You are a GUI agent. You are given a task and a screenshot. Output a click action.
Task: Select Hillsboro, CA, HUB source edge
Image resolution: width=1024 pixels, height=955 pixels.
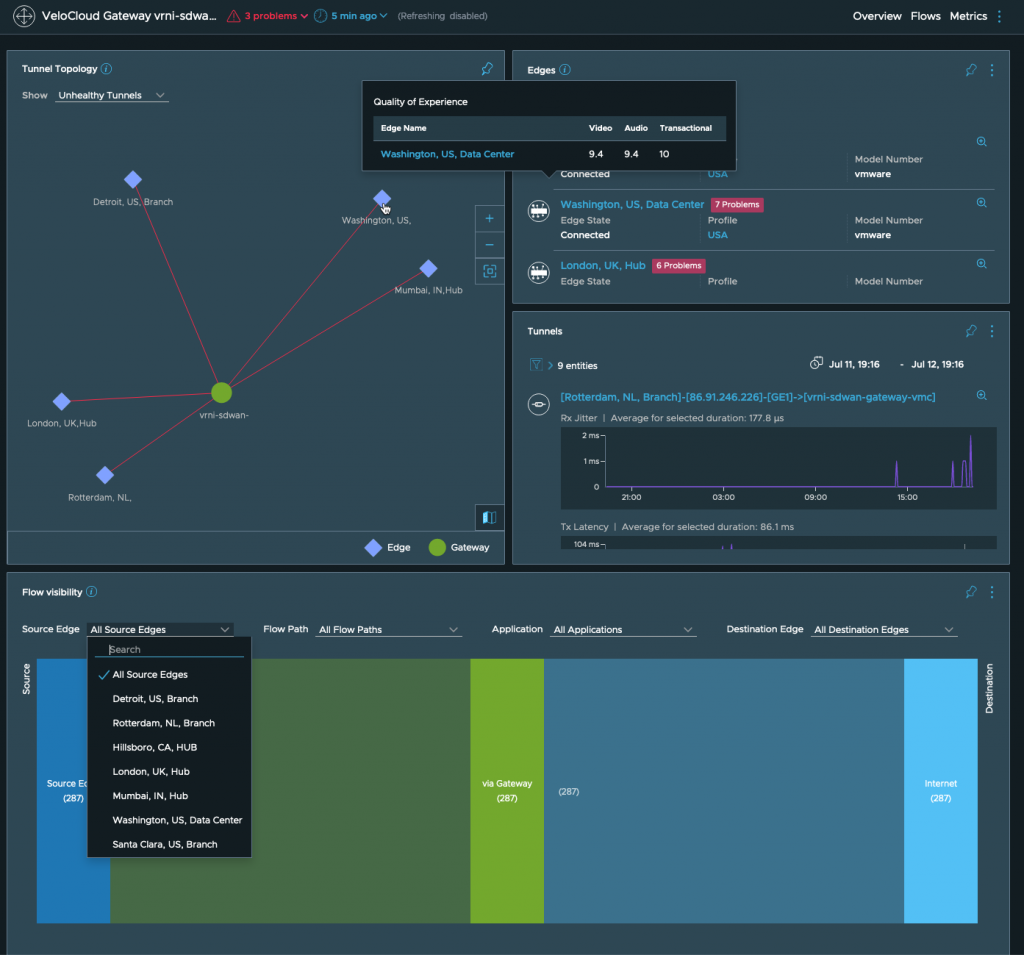[169, 747]
